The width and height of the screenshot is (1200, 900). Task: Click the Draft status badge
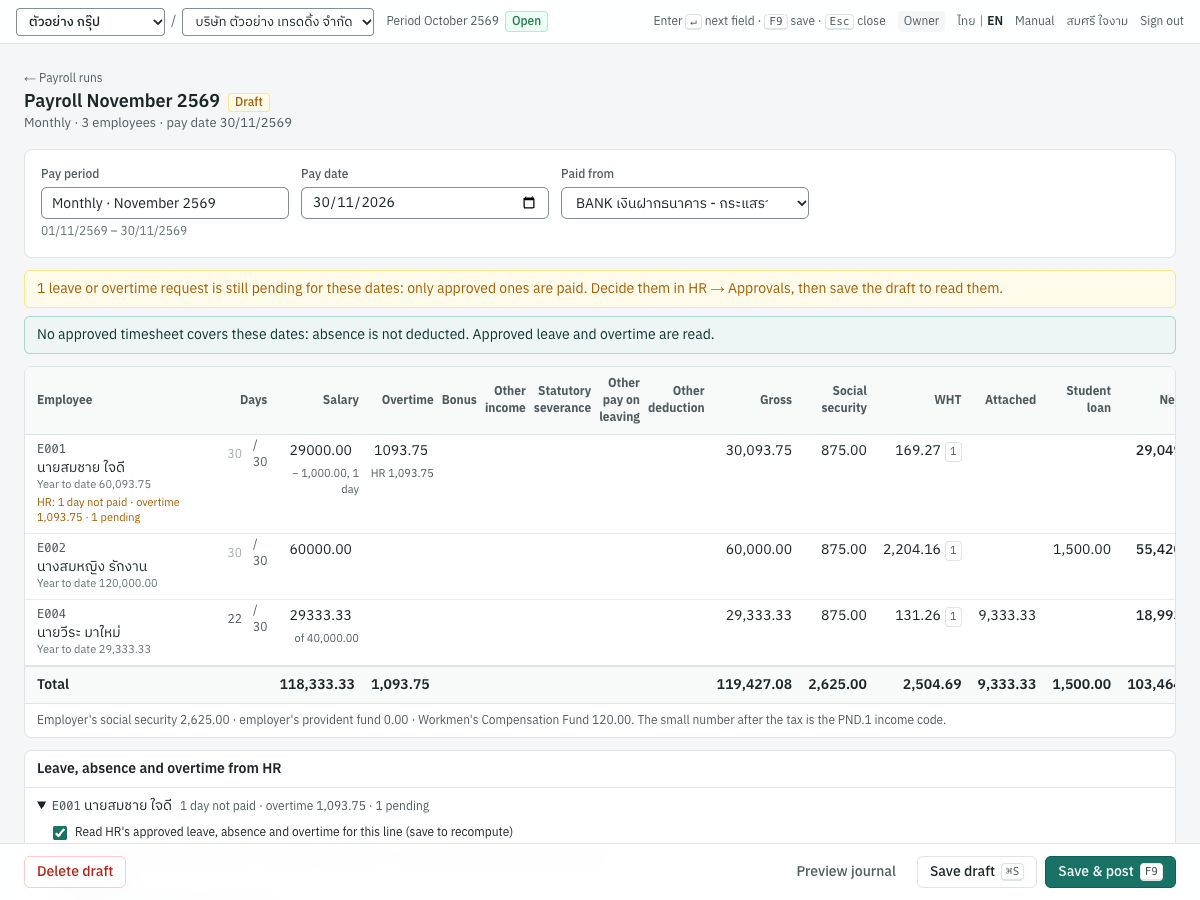(249, 102)
